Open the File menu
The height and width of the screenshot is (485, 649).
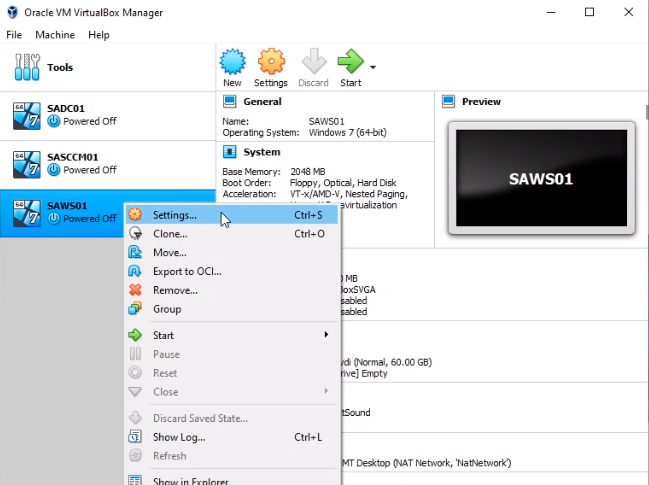pyautogui.click(x=14, y=35)
